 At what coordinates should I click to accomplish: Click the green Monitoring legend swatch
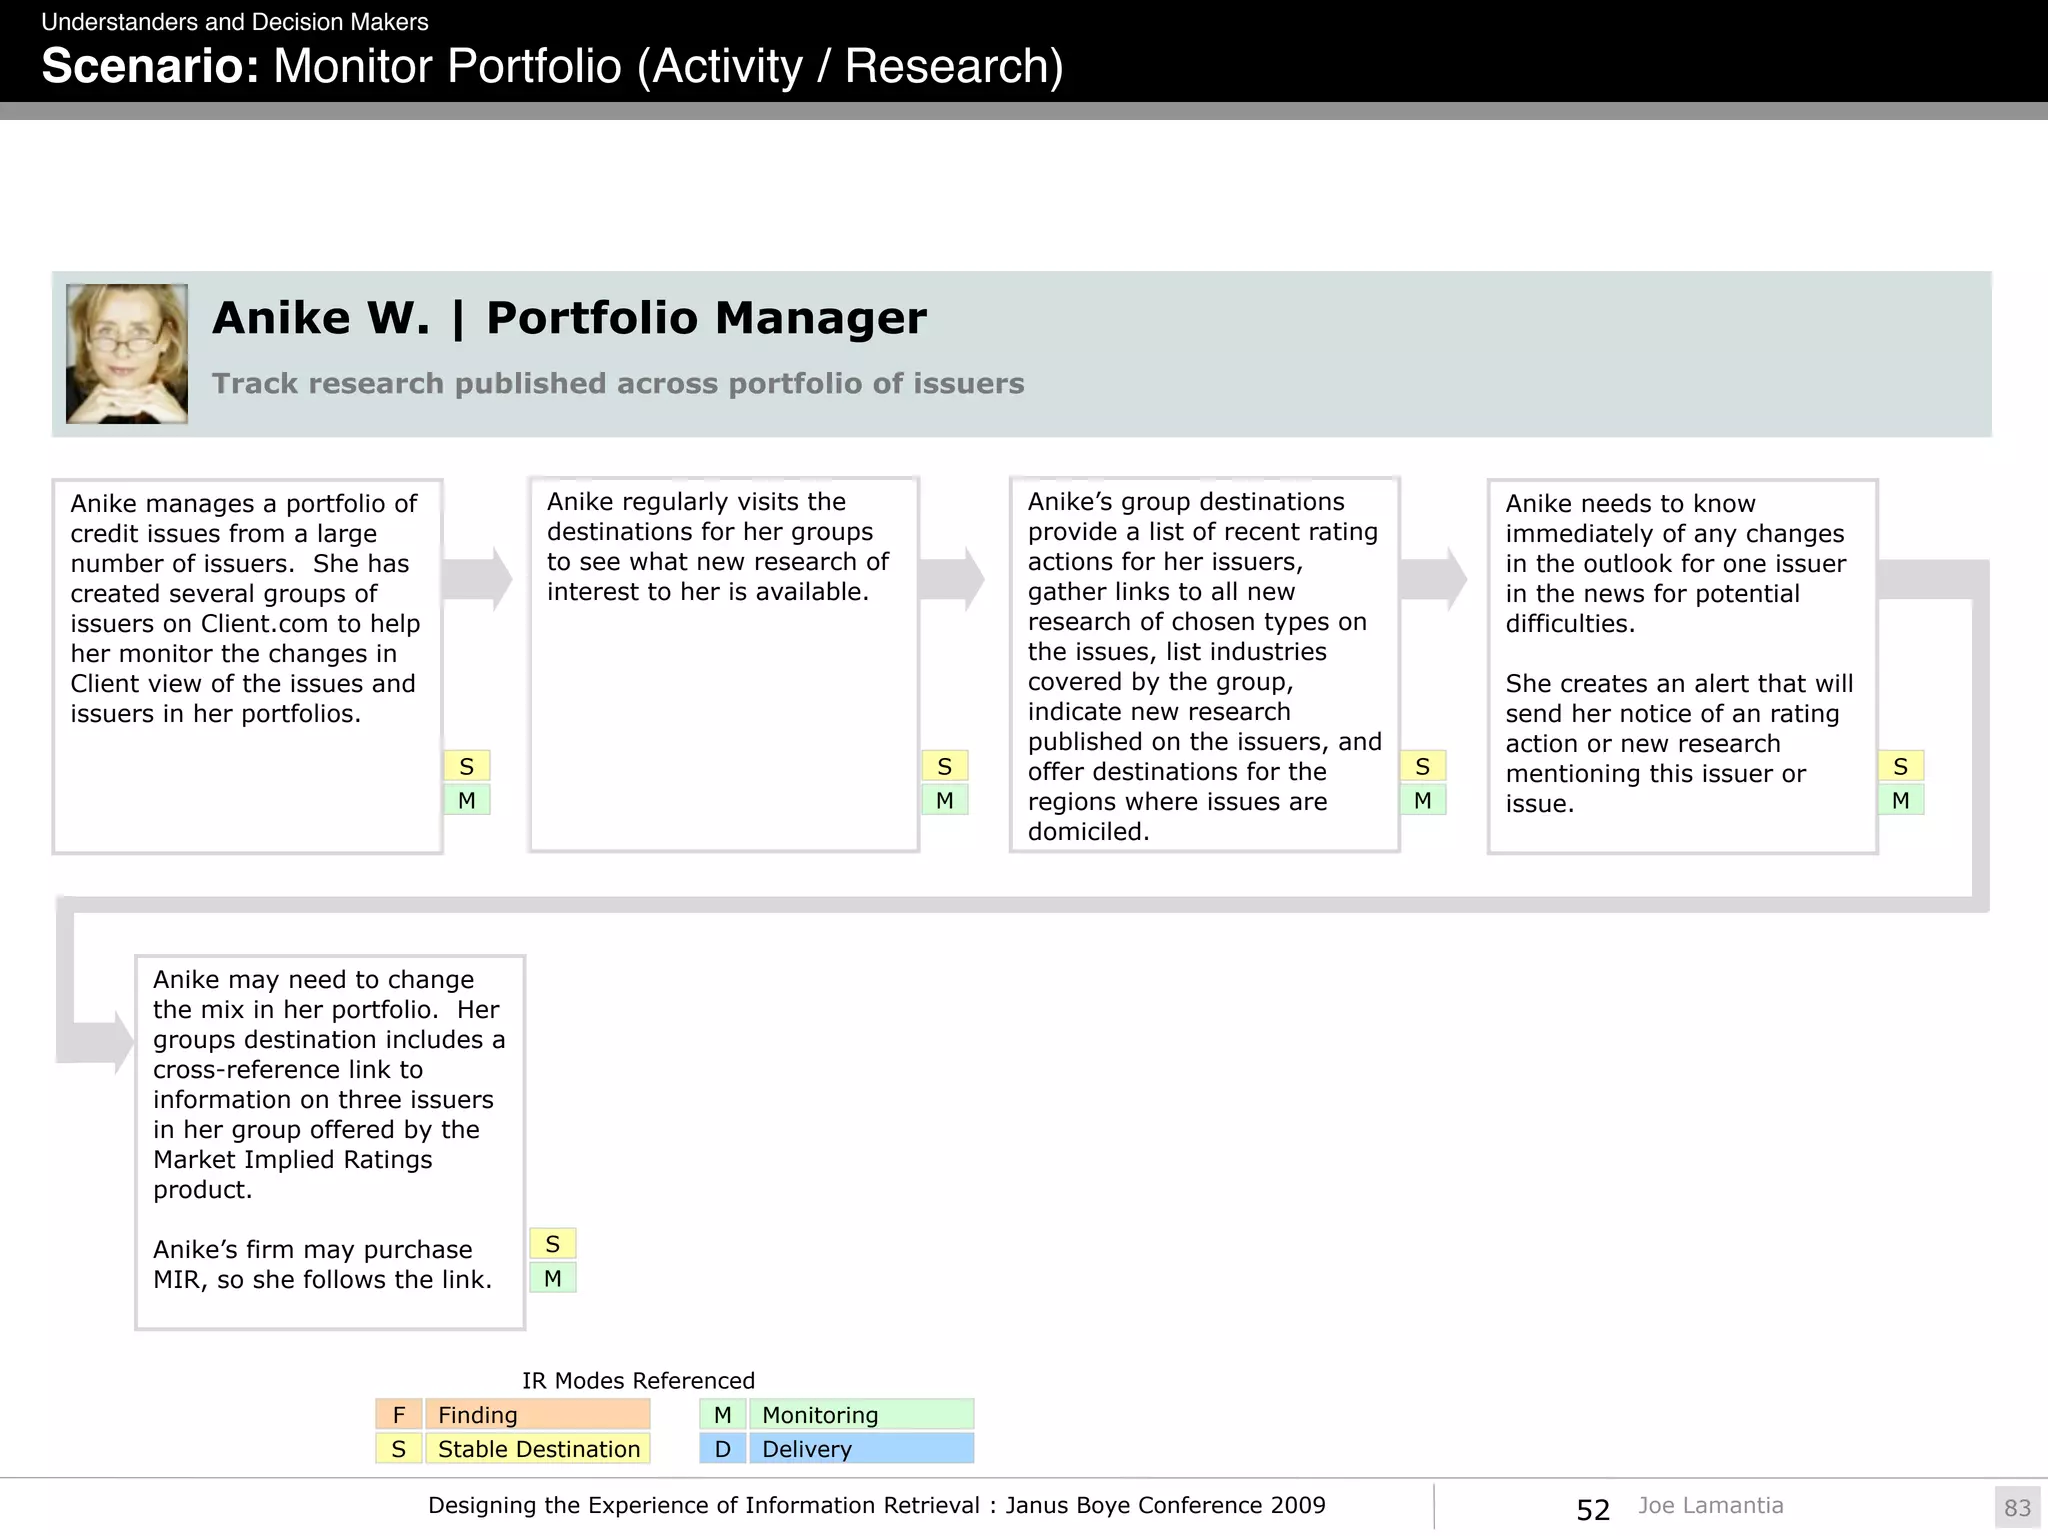point(862,1414)
